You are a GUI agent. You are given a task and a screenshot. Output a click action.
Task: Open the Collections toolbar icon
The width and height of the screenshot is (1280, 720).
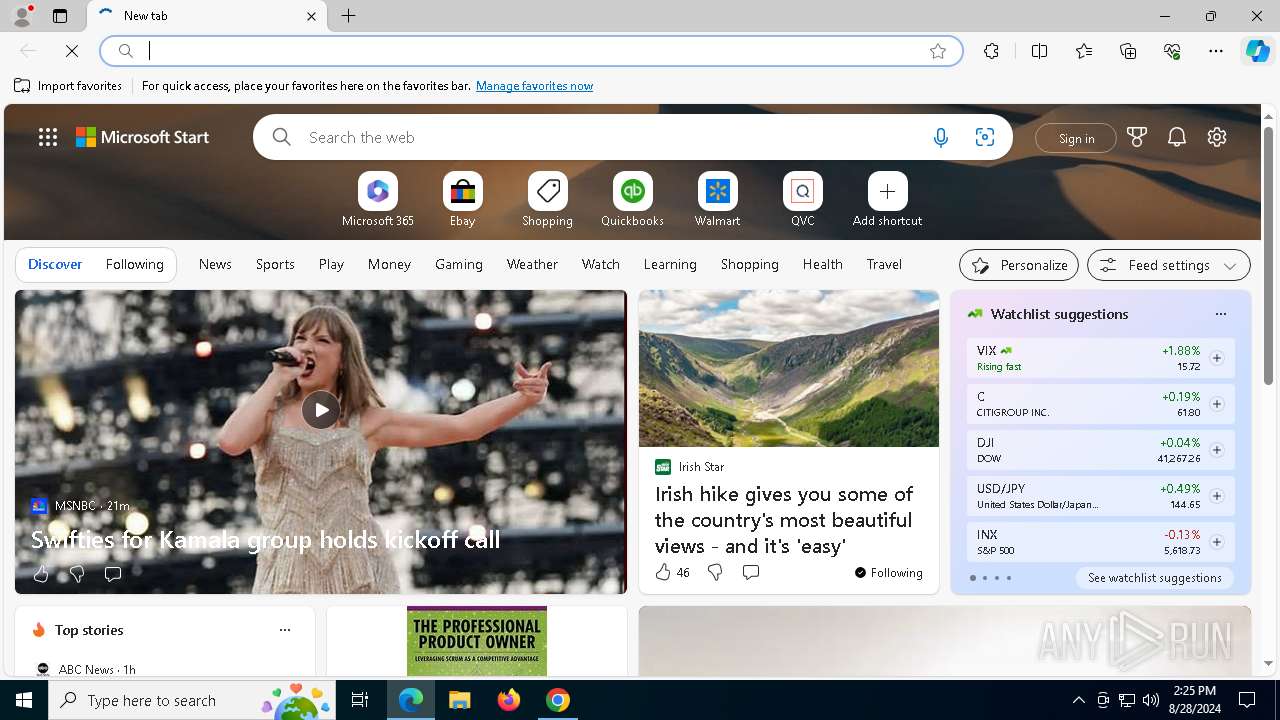coord(1128,51)
